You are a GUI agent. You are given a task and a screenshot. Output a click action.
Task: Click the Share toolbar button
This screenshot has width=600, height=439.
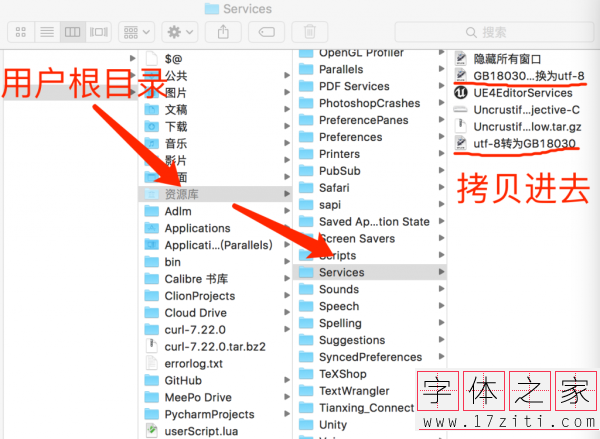coord(223,32)
